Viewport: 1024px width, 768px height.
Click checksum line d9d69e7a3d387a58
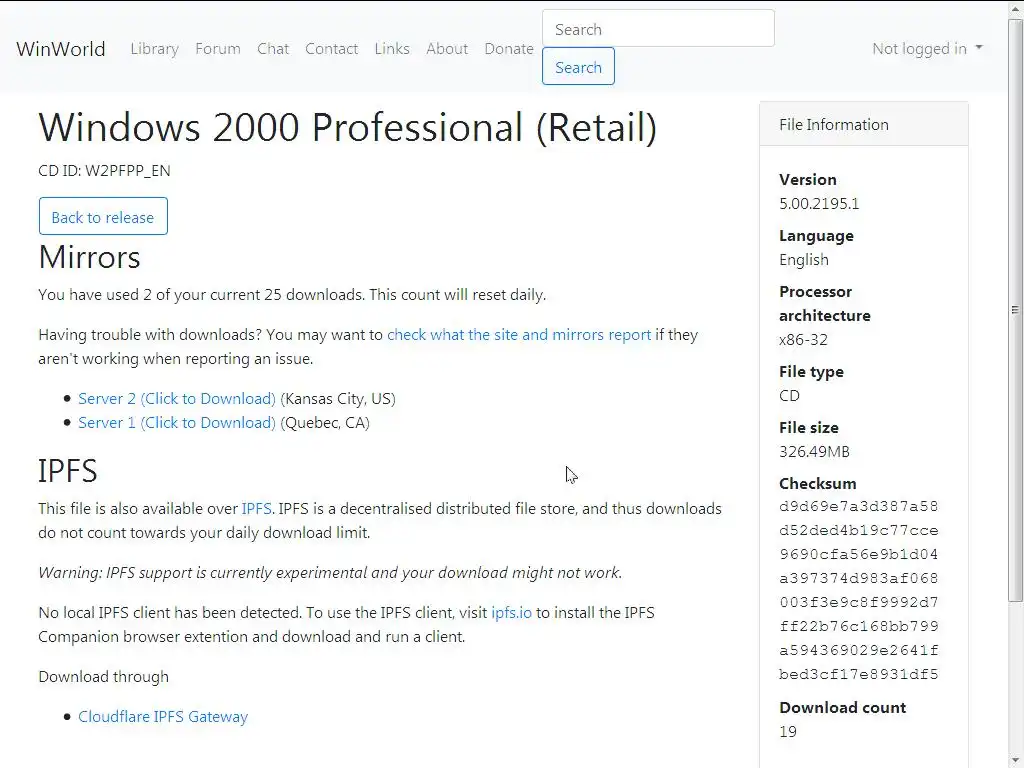tap(859, 507)
